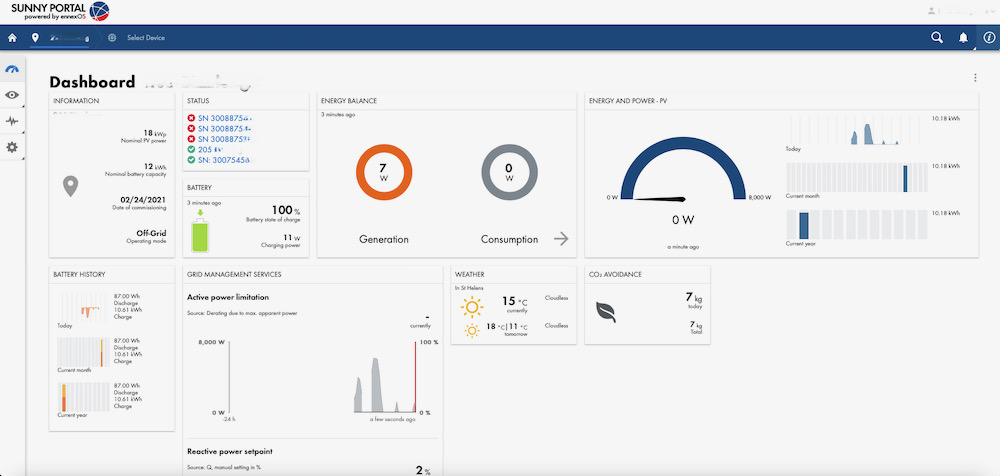The width and height of the screenshot is (1000, 476).
Task: Open the Configuration gear sidebar icon
Action: 12,147
